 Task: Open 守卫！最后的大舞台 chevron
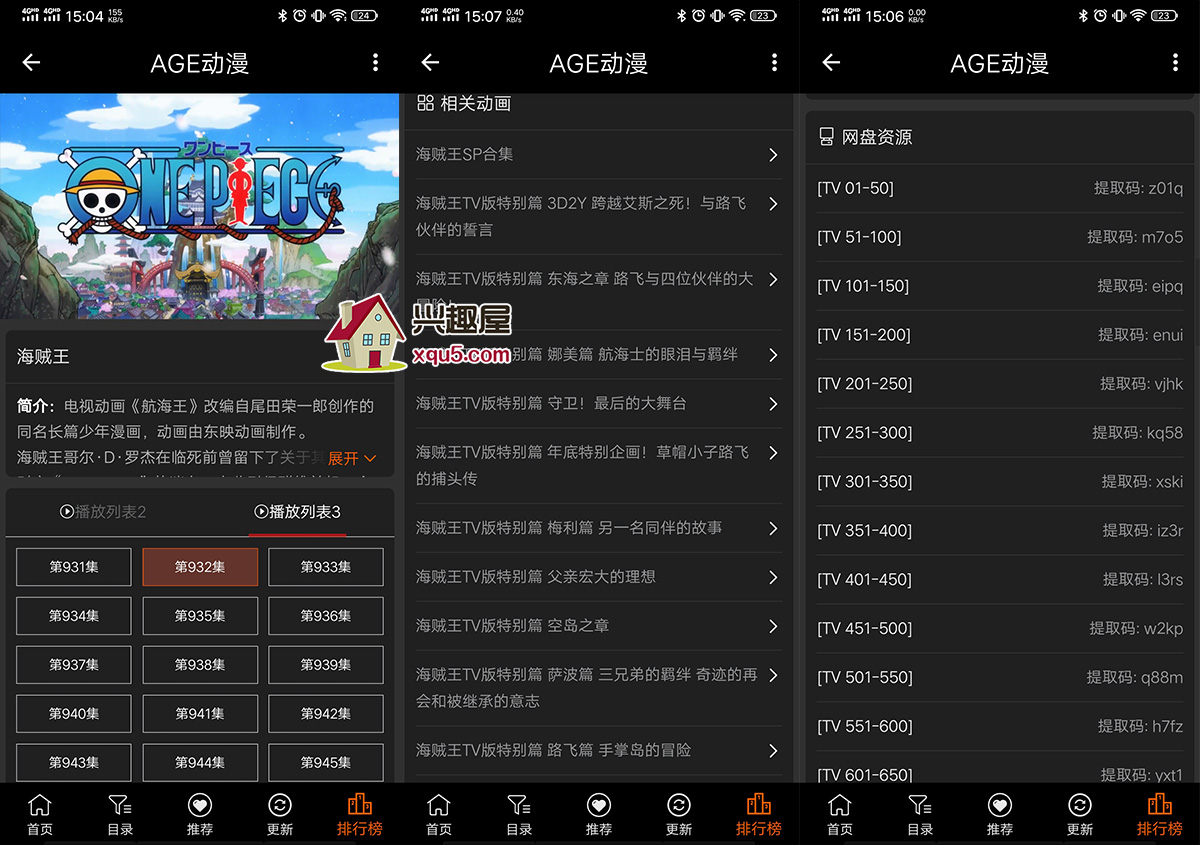[773, 404]
